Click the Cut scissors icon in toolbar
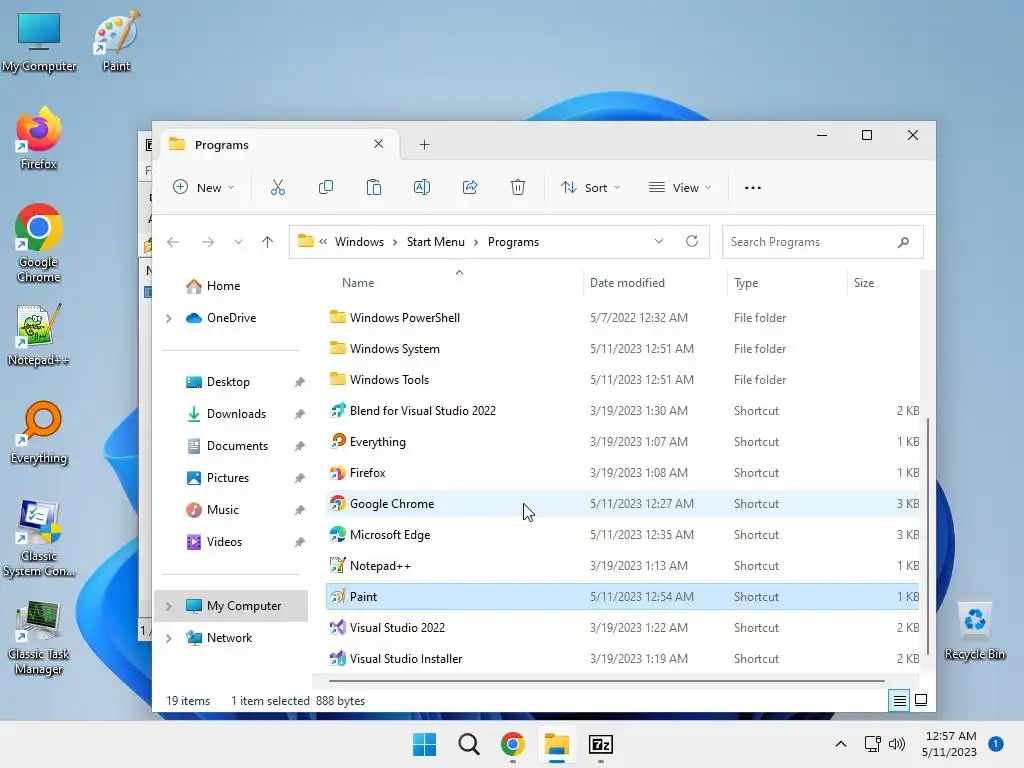The height and width of the screenshot is (768, 1024). (x=278, y=187)
